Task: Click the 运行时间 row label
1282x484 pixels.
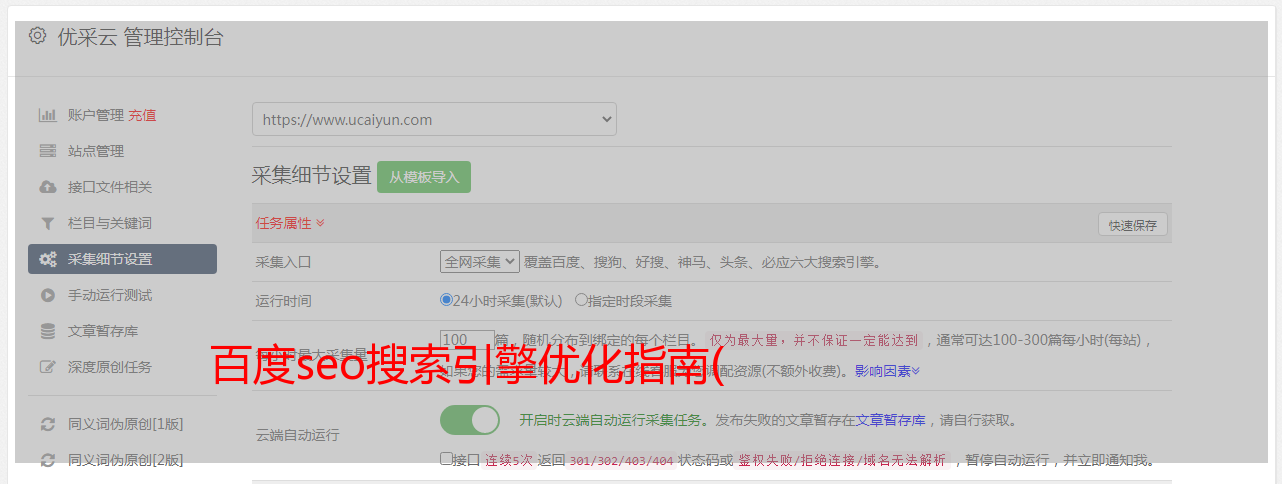Action: coord(284,300)
